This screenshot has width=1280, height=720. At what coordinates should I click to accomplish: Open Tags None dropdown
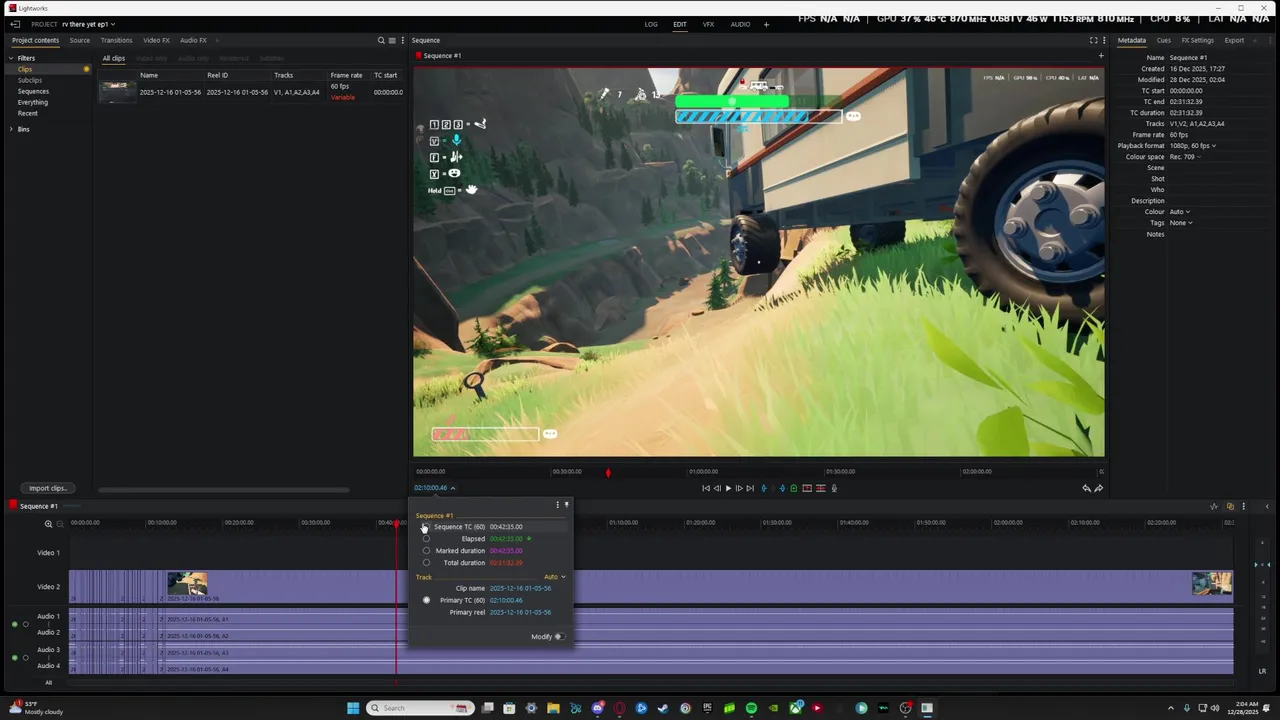[1182, 223]
